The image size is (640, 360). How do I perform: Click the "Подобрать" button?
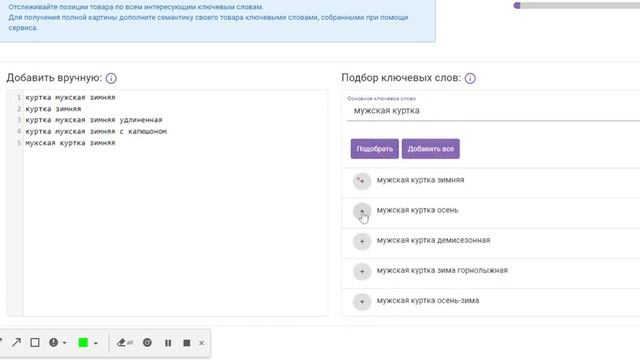[x=375, y=149]
